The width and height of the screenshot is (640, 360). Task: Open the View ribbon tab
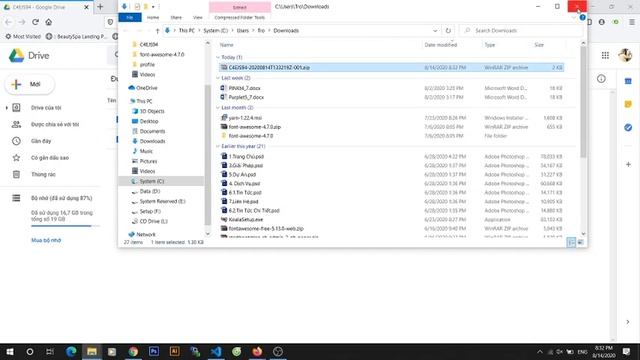point(198,18)
